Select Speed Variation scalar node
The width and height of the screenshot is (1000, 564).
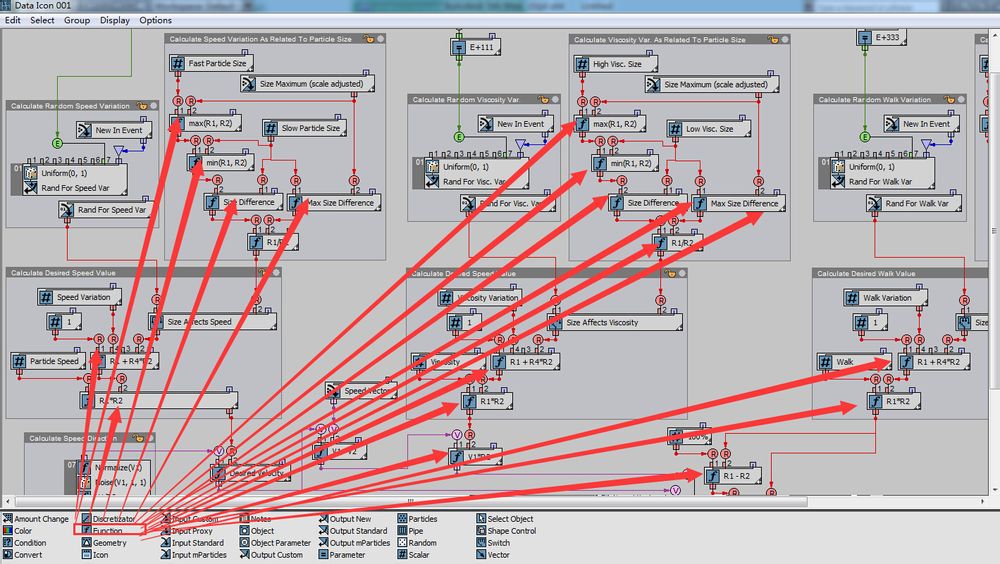point(79,297)
